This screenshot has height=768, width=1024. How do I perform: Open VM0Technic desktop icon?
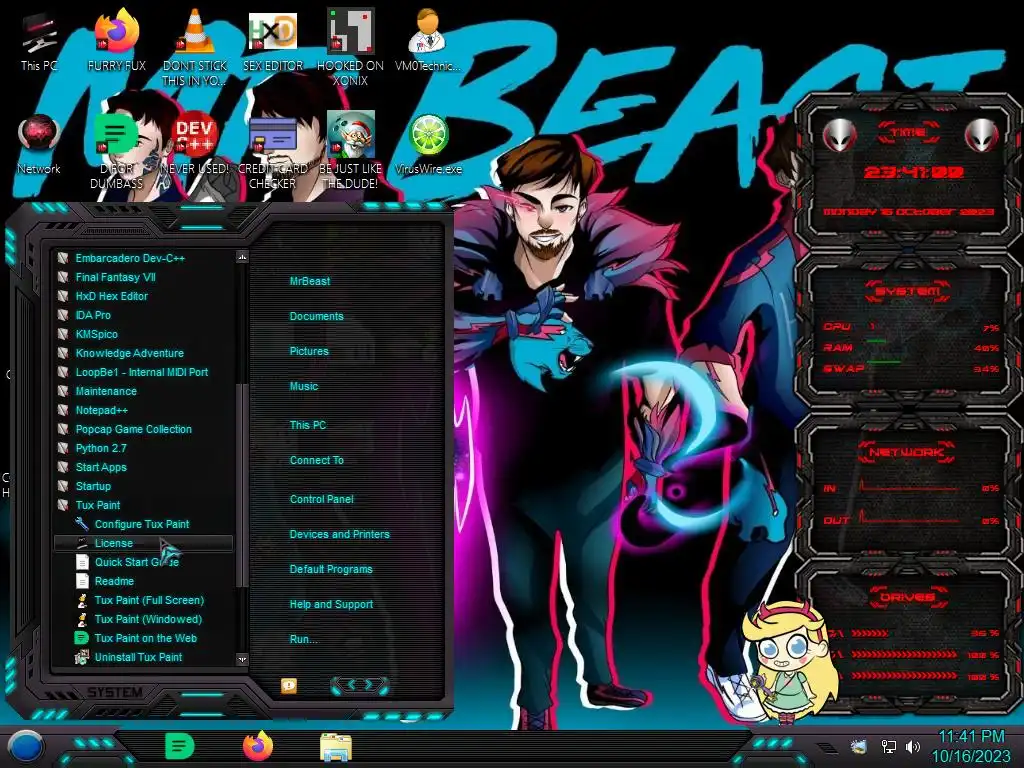pyautogui.click(x=427, y=41)
